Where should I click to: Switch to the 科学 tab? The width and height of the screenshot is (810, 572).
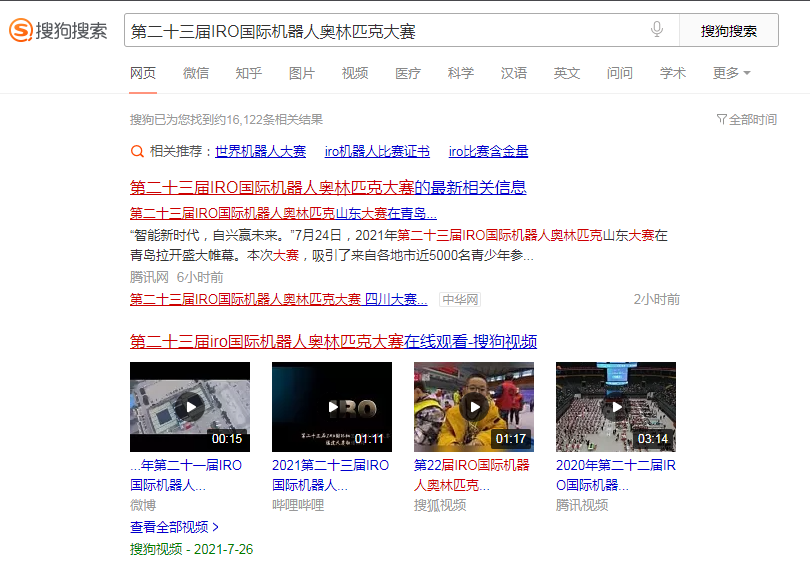(x=461, y=73)
